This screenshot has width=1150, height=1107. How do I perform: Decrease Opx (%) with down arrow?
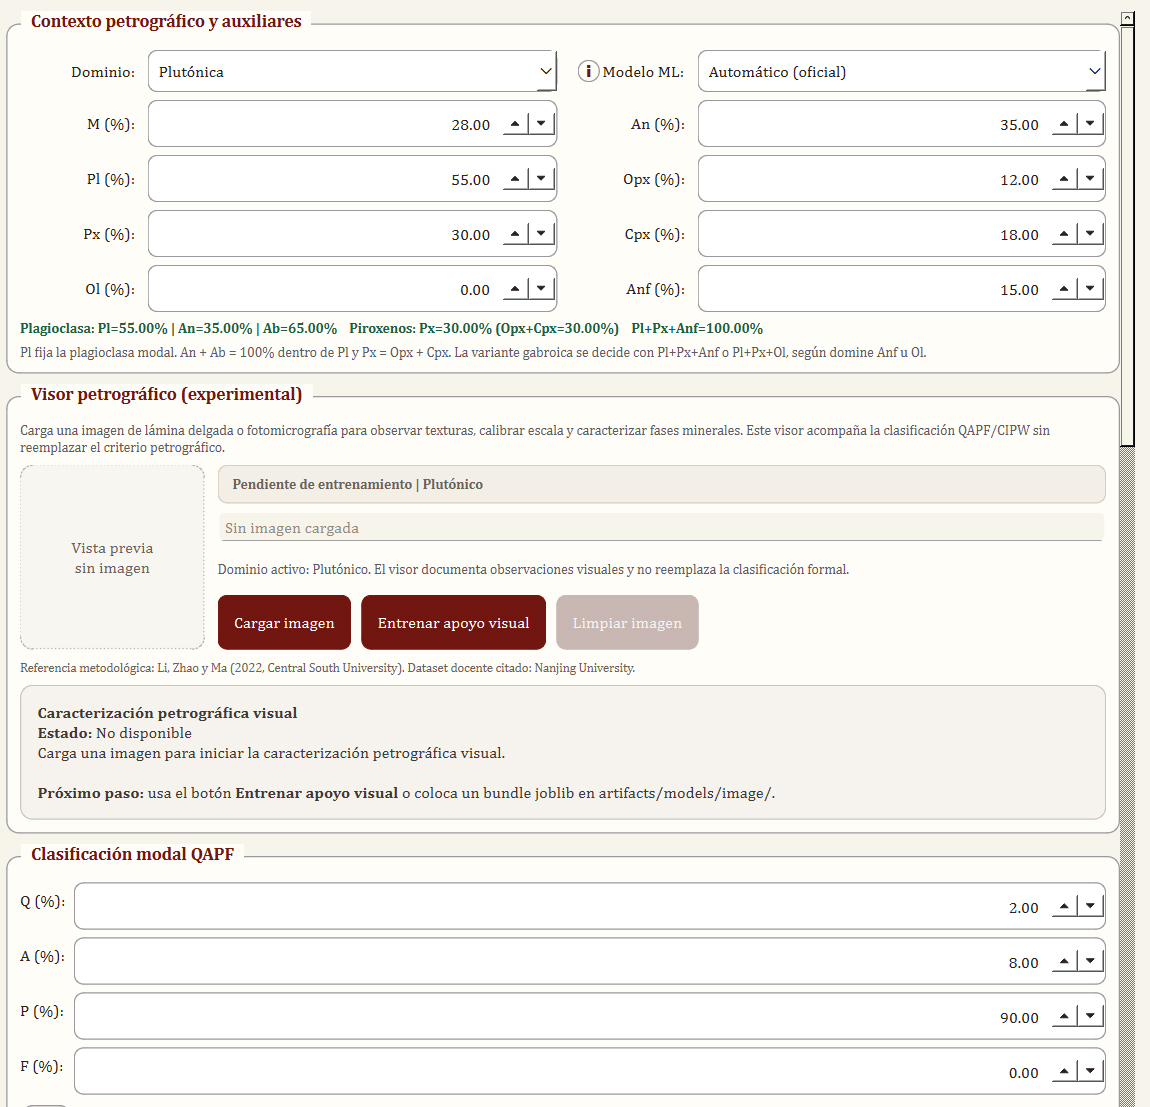click(x=1091, y=178)
